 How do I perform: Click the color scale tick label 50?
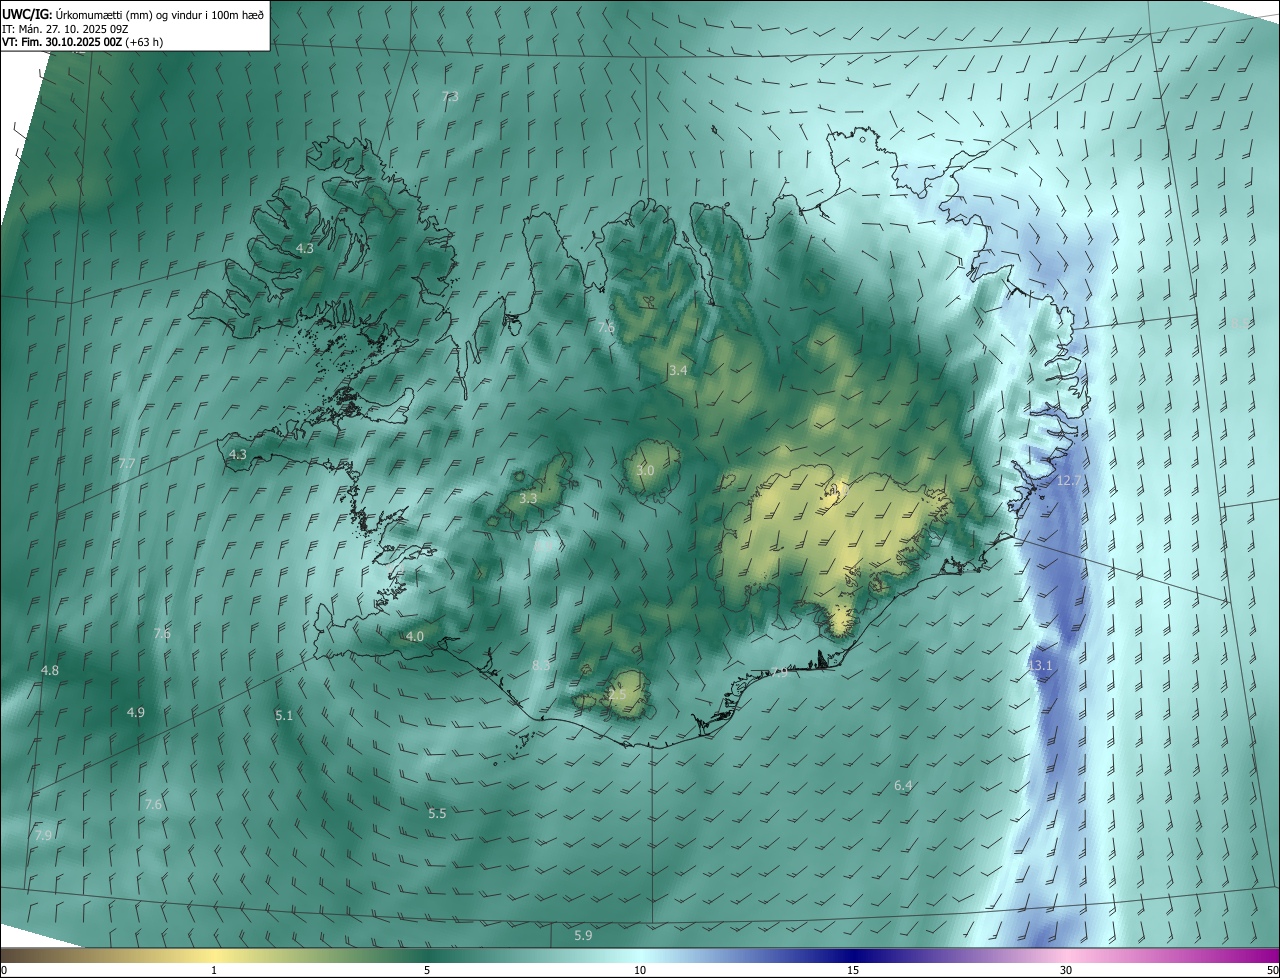pos(1272,970)
